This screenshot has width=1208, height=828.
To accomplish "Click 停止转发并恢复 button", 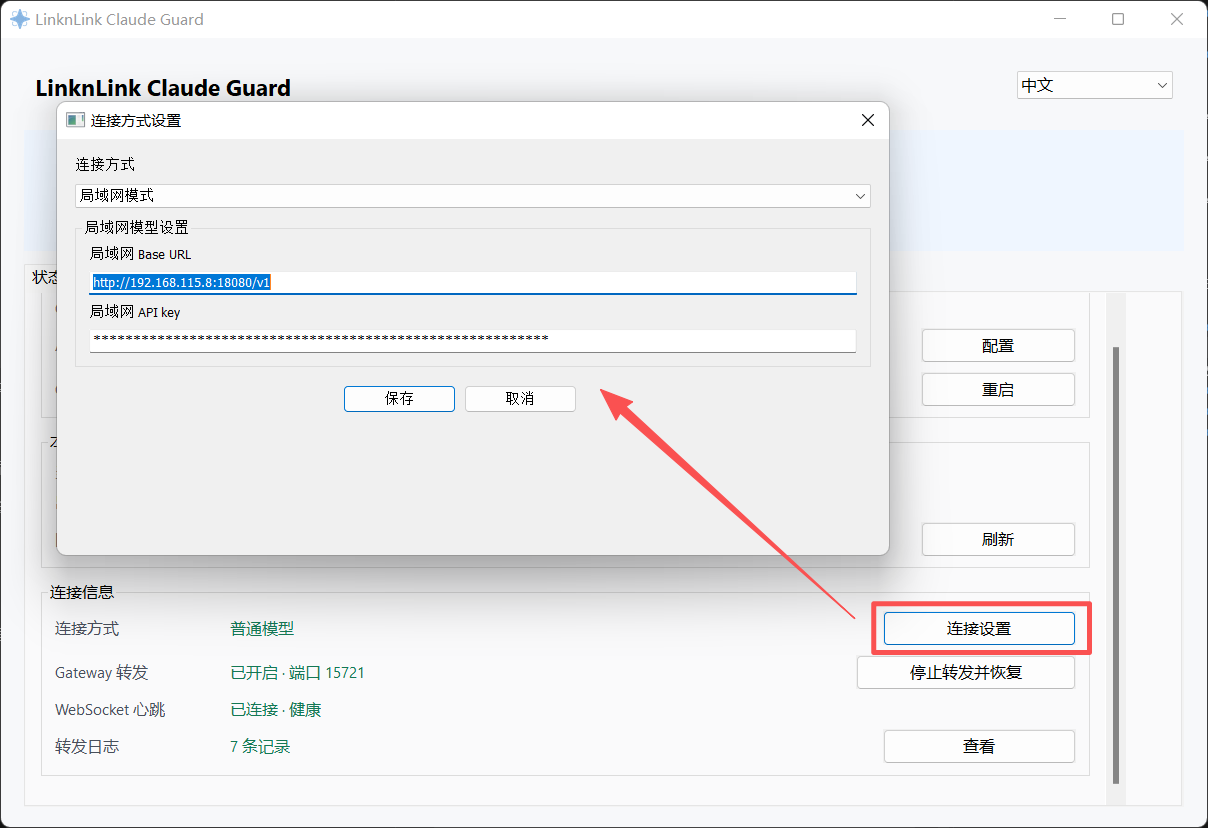I will [966, 672].
